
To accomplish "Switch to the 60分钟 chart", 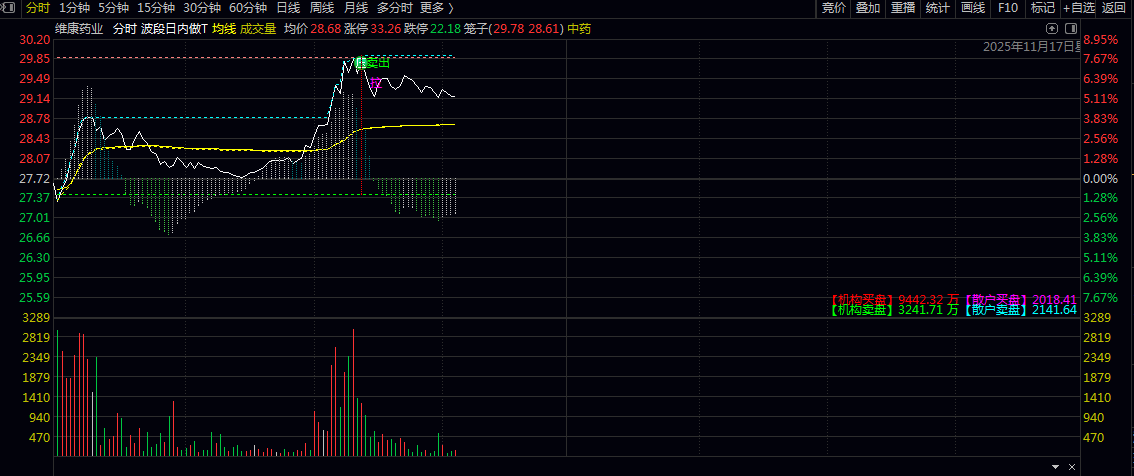I will click(x=247, y=8).
